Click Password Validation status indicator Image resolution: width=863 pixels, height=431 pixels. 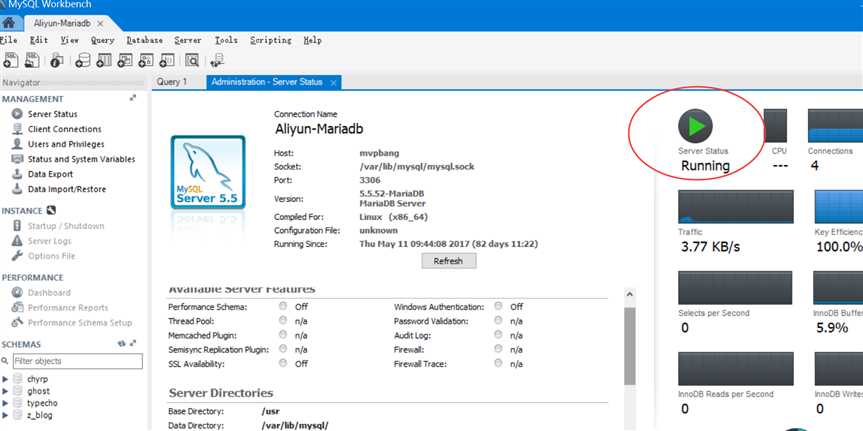tap(498, 320)
